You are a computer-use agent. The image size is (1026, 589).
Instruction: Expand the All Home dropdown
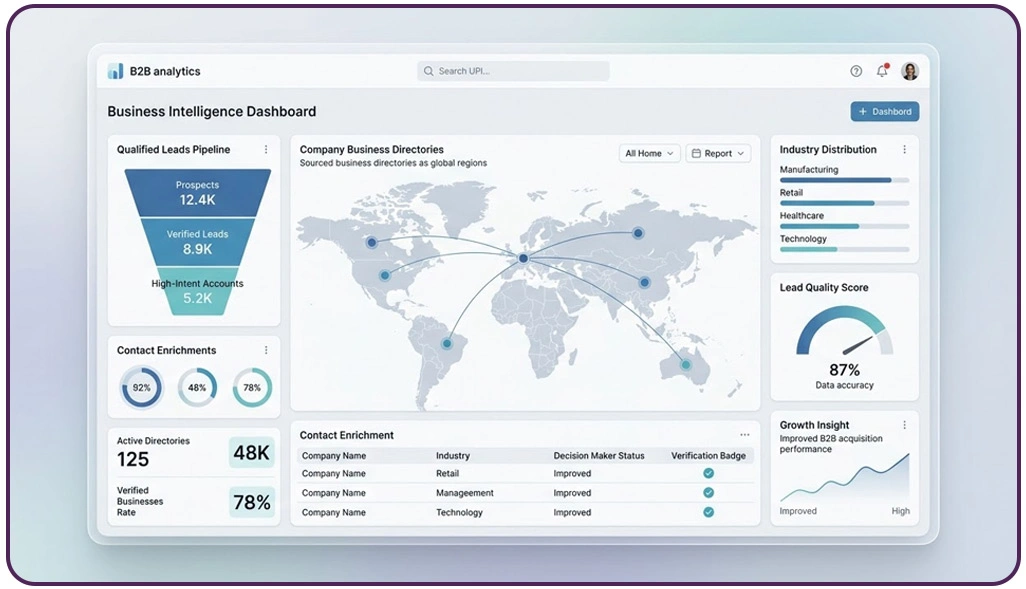650,153
